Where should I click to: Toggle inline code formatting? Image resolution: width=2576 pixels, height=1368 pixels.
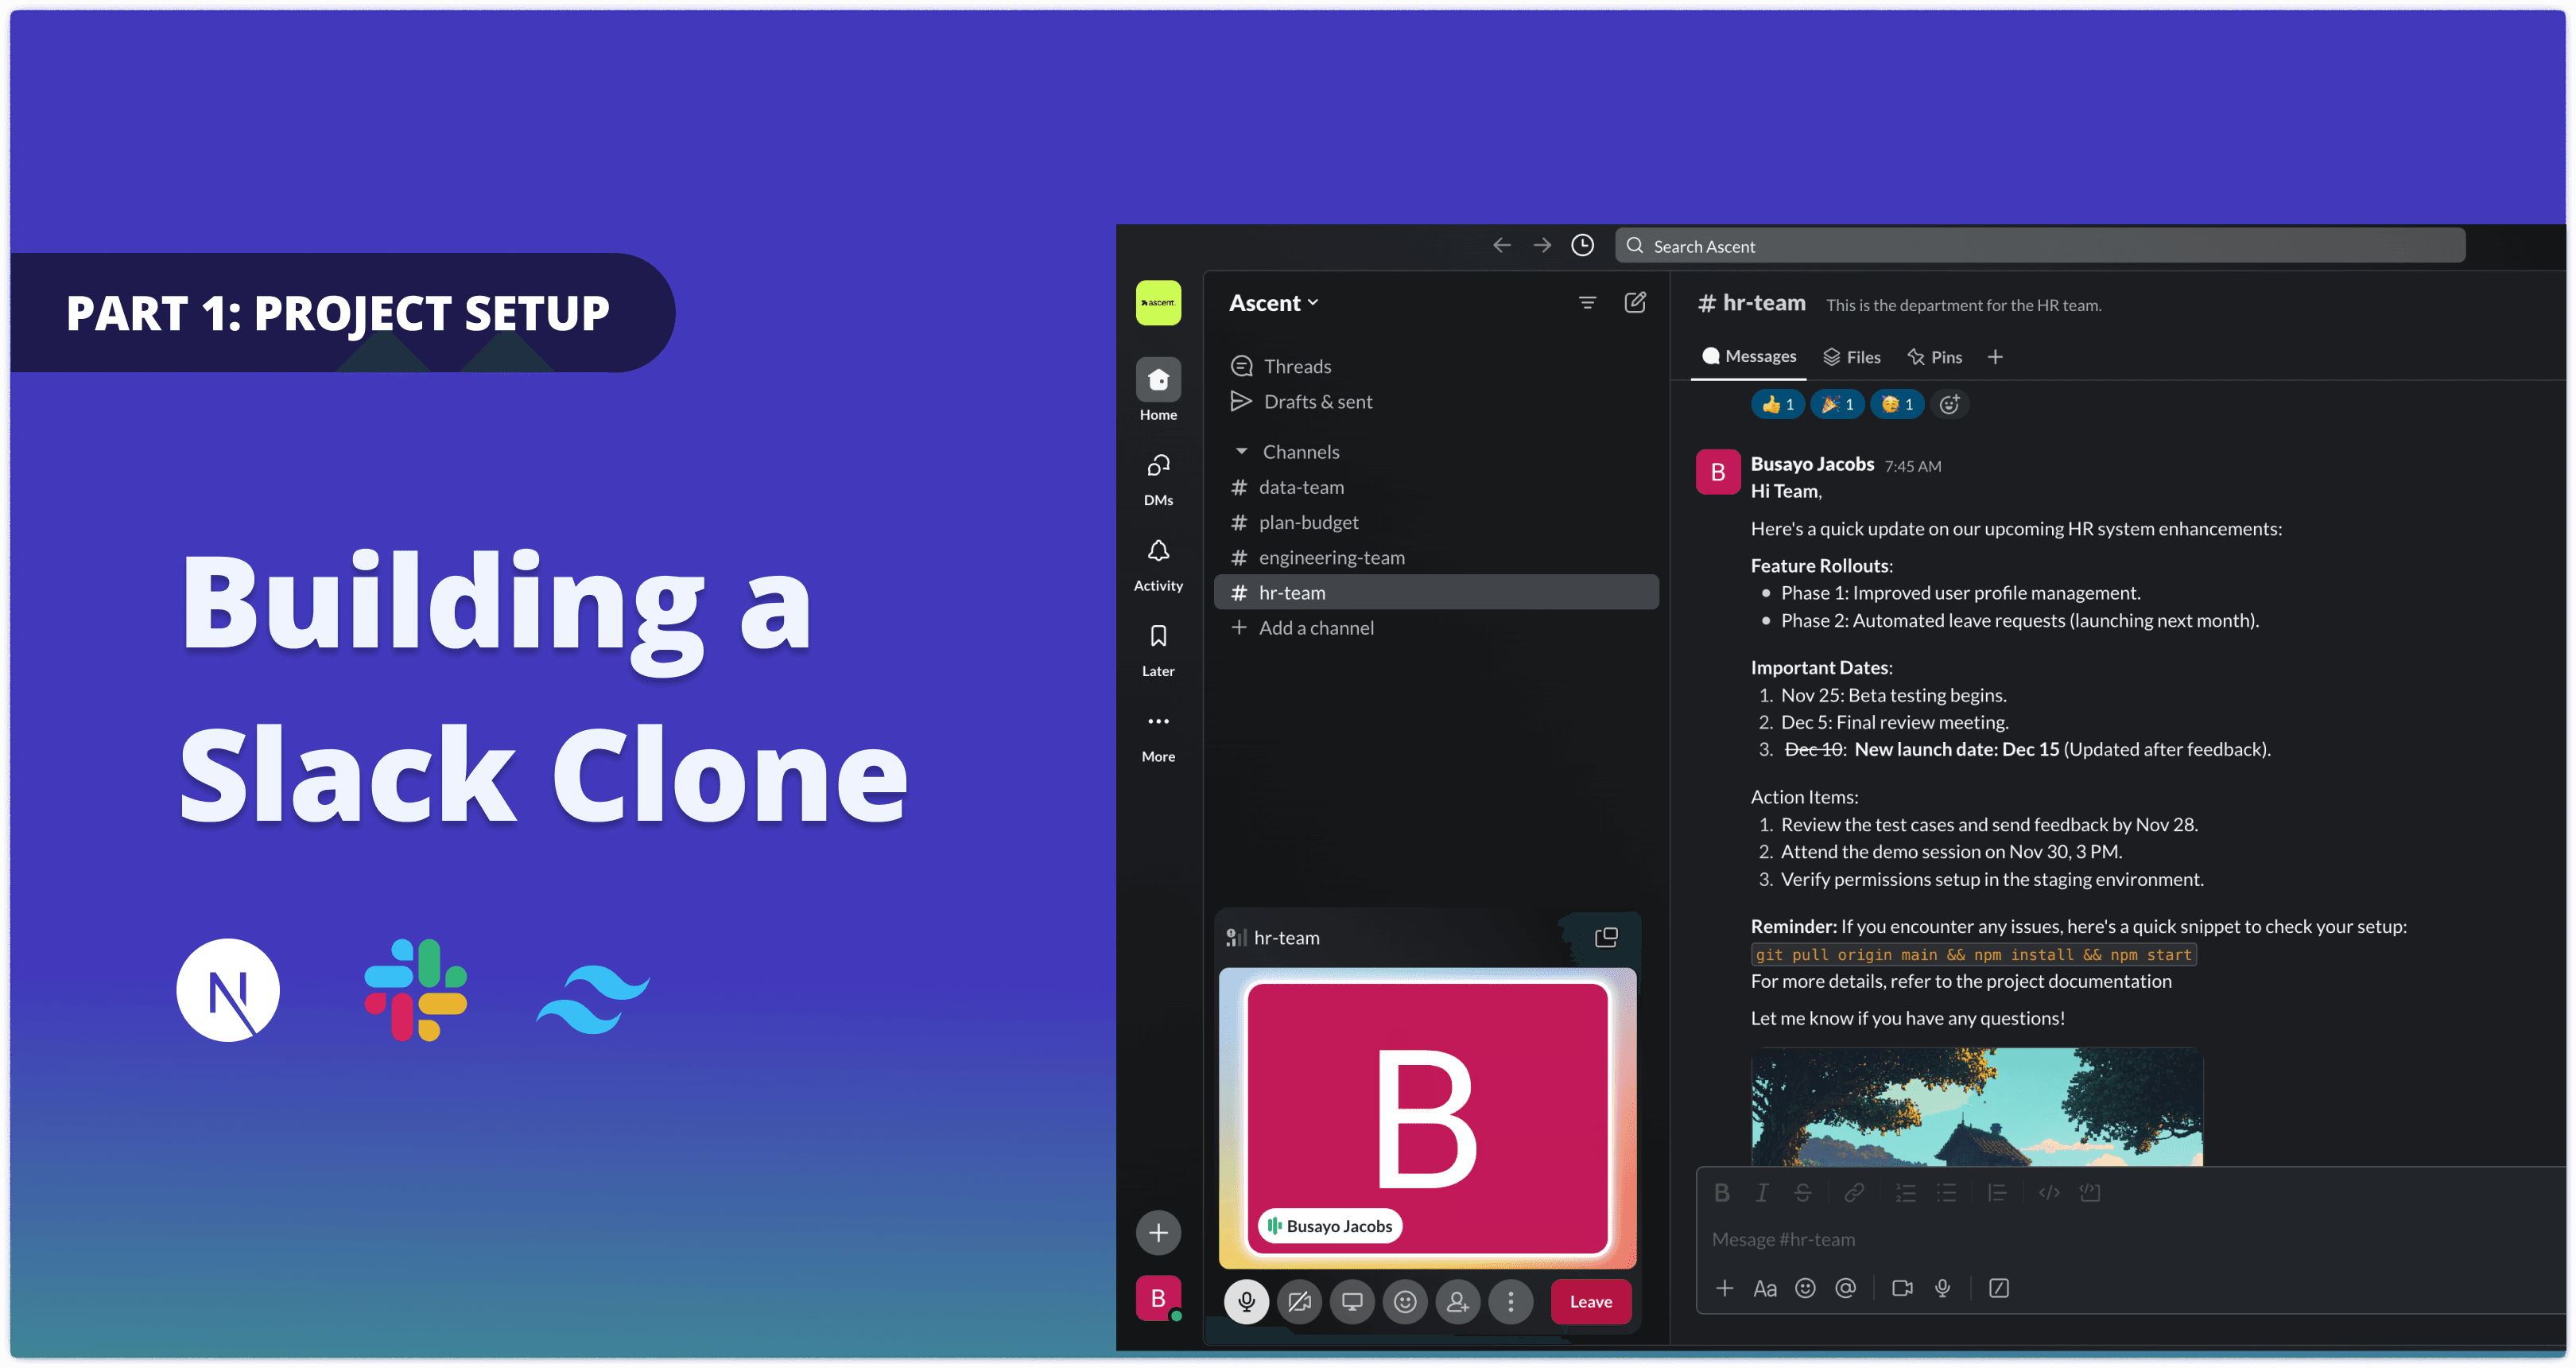(x=2049, y=1192)
